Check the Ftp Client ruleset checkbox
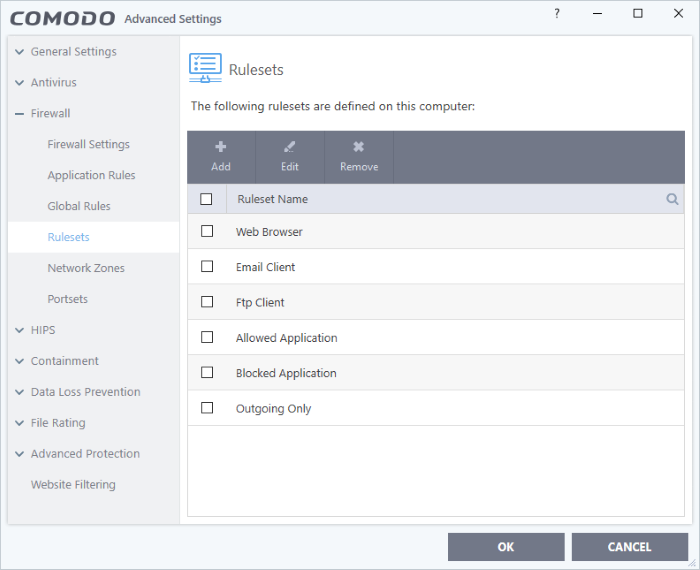The height and width of the screenshot is (570, 700). coord(207,302)
